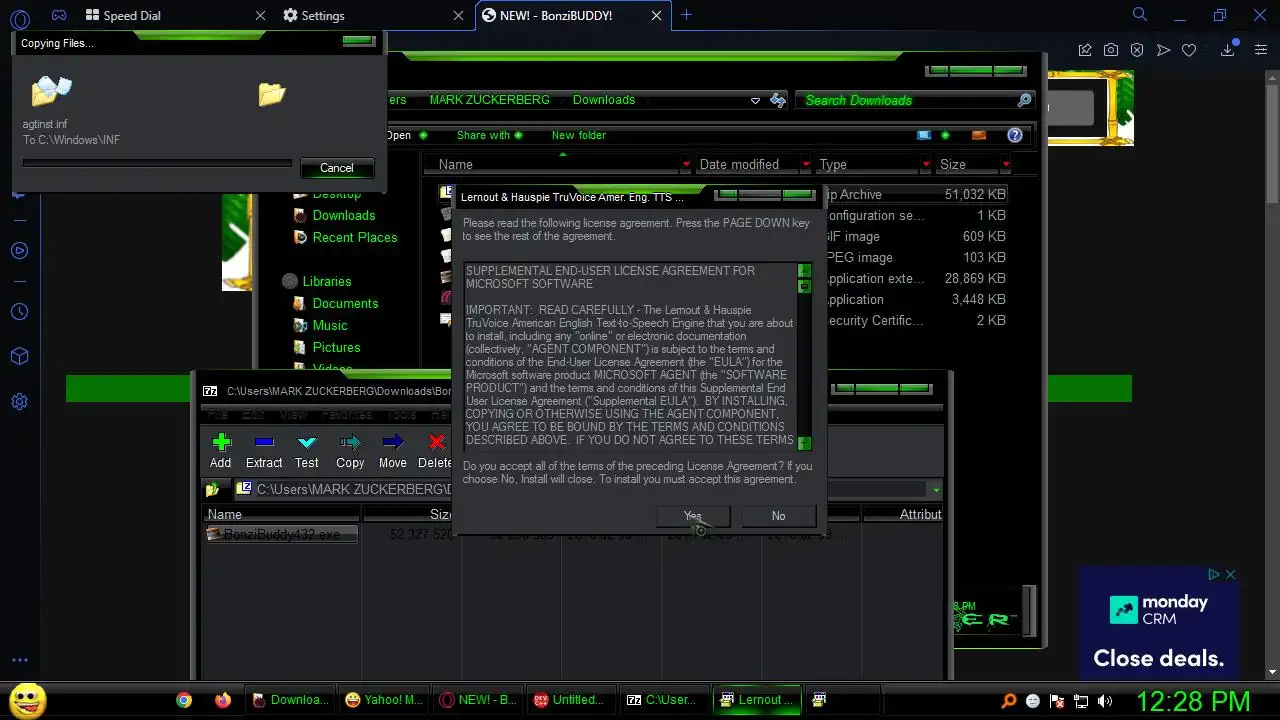This screenshot has height=720, width=1280.
Task: Open Opera sidebar History clock icon
Action: (19, 312)
